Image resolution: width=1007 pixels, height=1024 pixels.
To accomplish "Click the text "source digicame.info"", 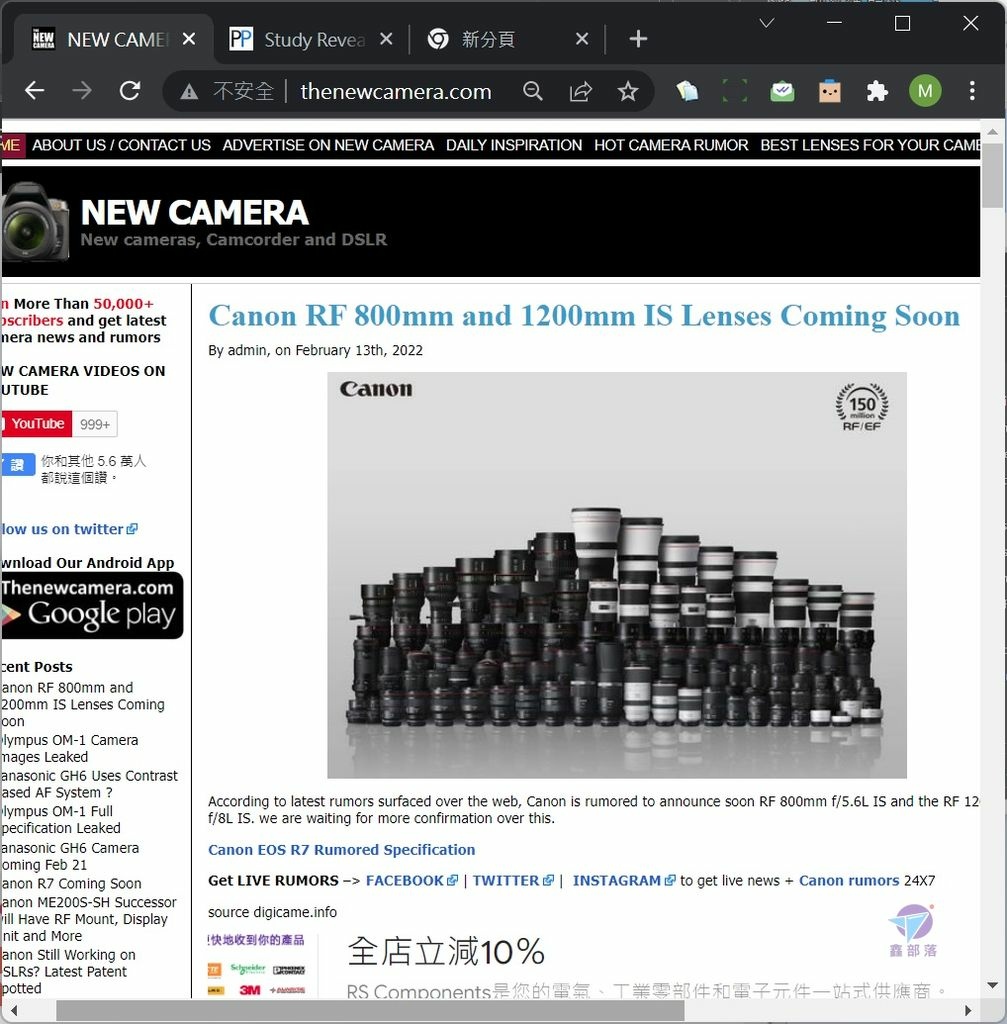I will [272, 912].
